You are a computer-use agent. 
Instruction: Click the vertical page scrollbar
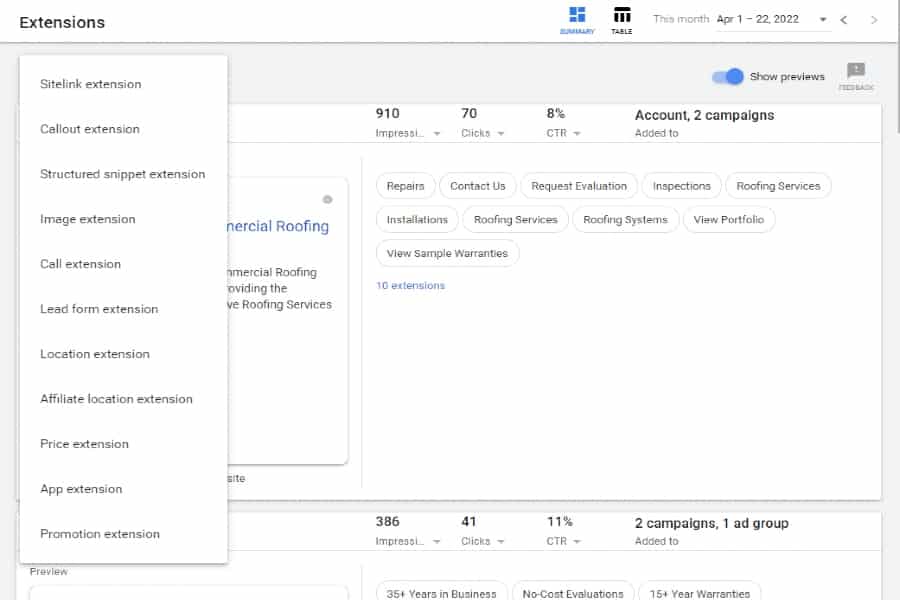(898, 67)
